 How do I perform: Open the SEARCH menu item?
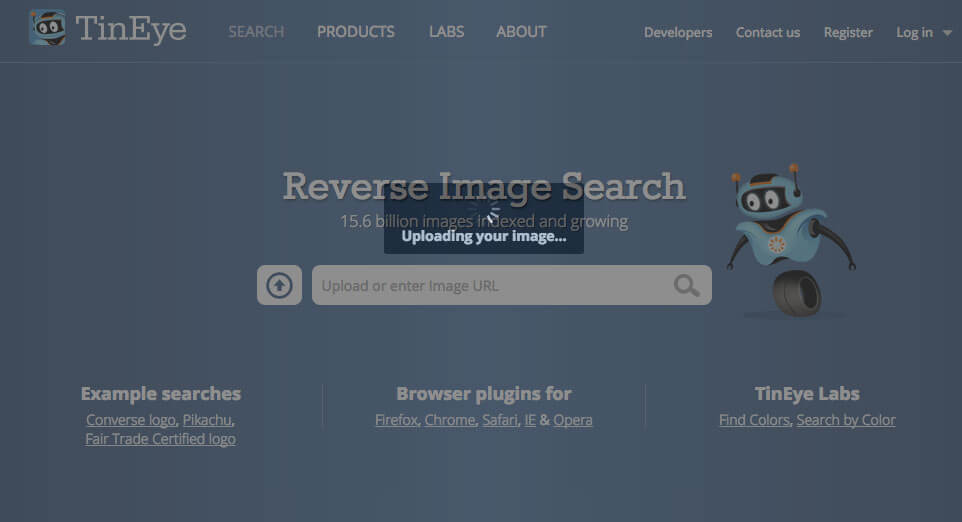[x=256, y=32]
